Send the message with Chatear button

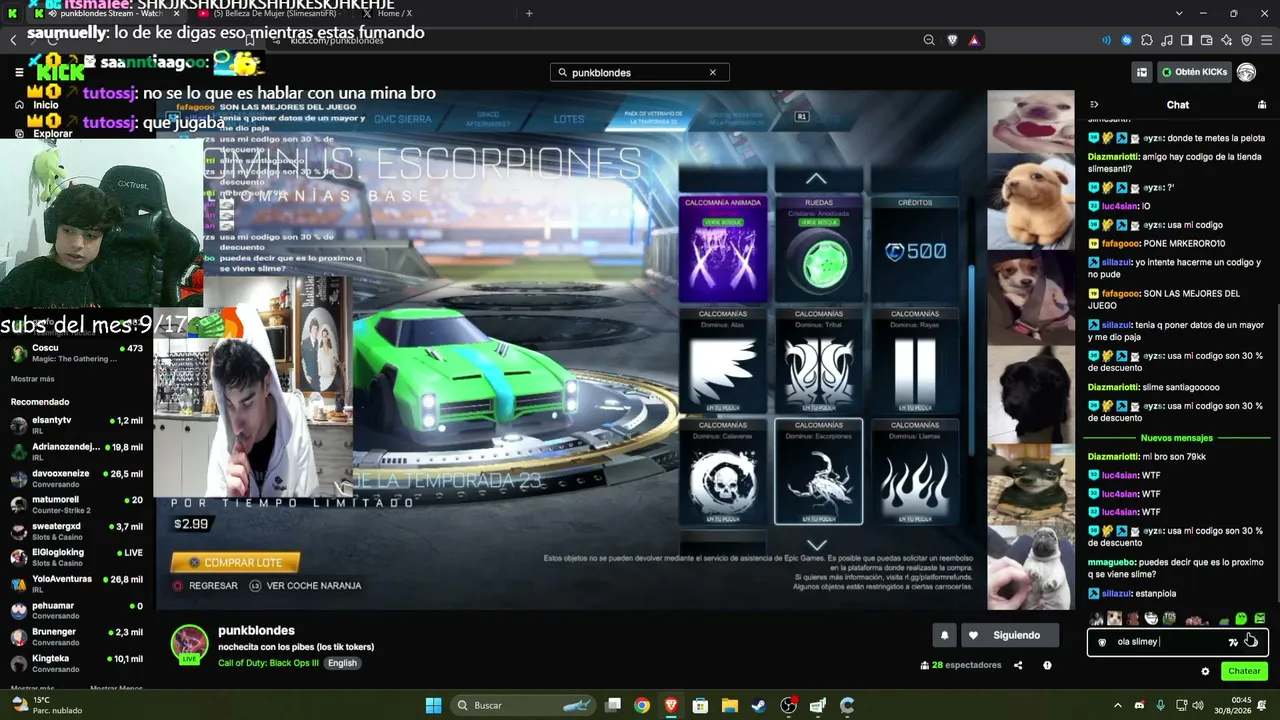click(1244, 671)
